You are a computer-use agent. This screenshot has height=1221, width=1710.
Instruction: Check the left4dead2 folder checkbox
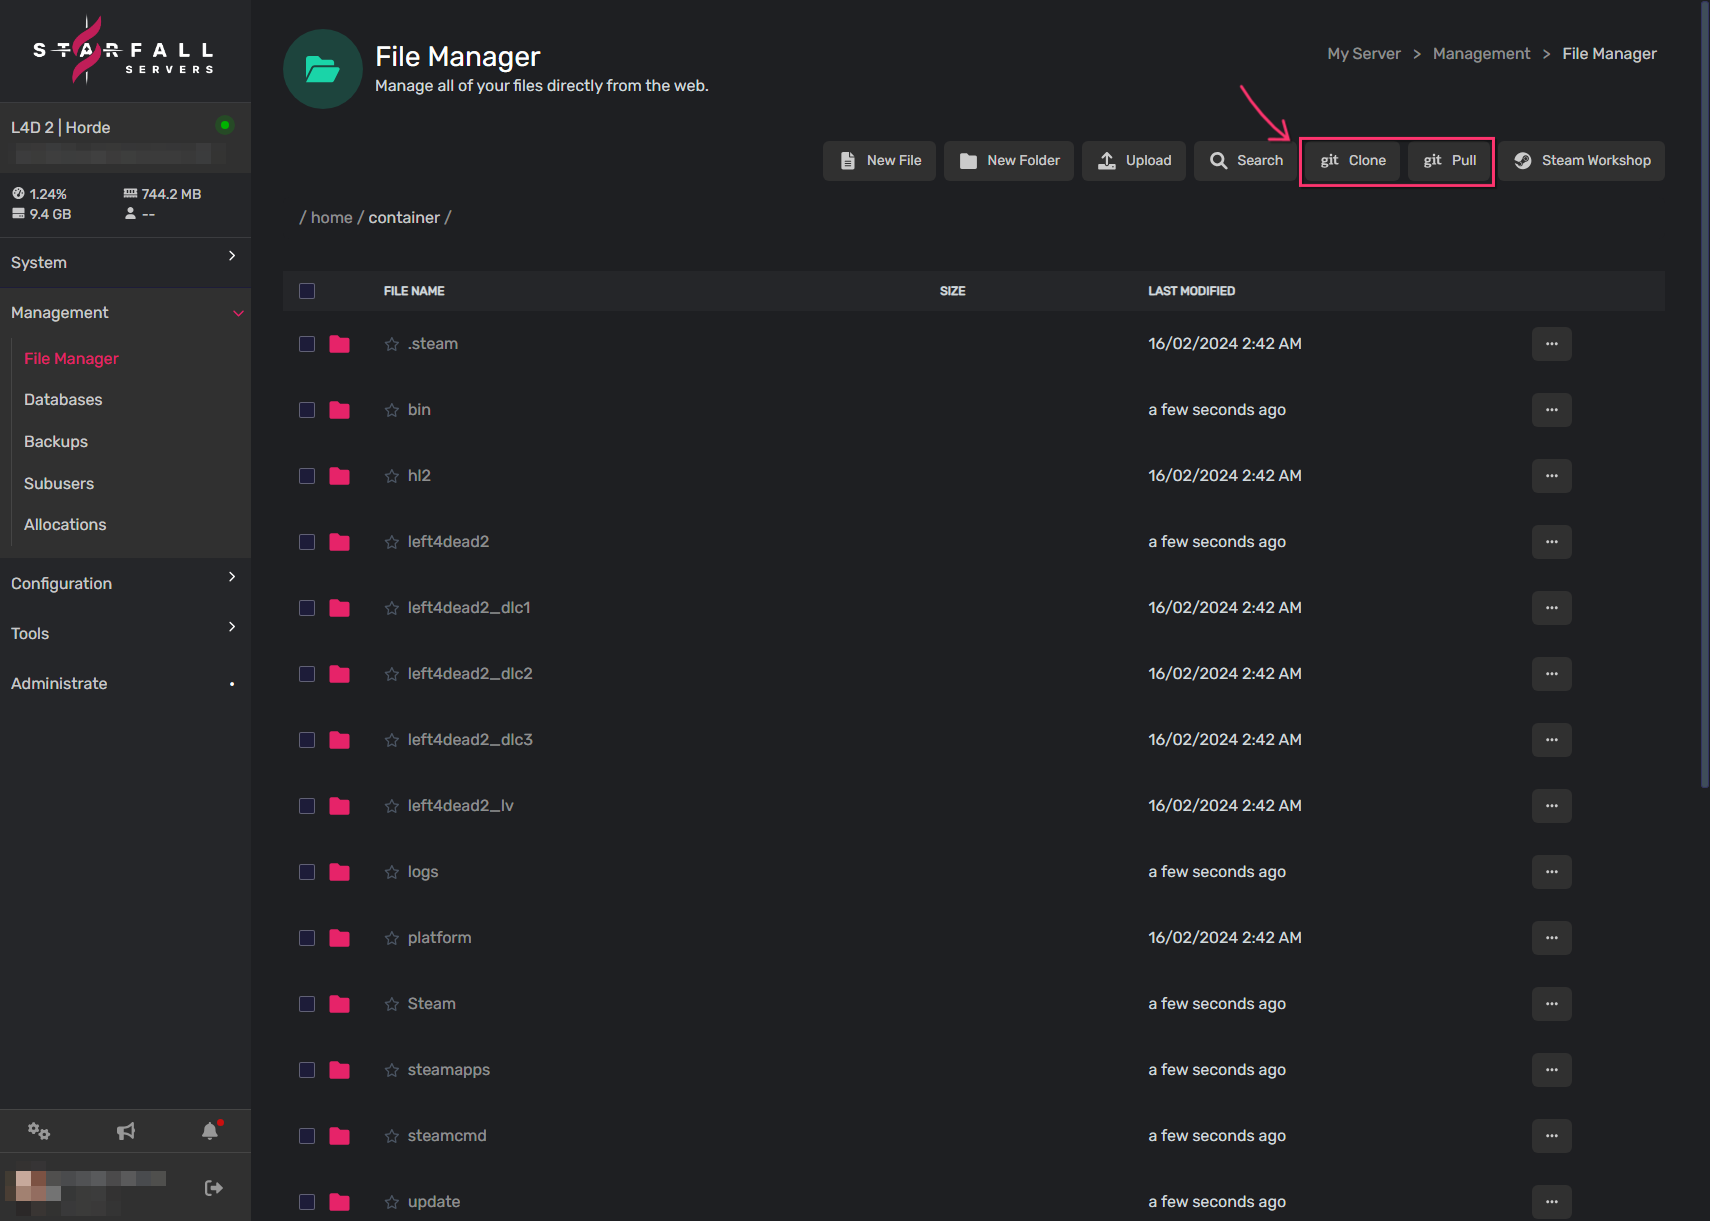(307, 542)
